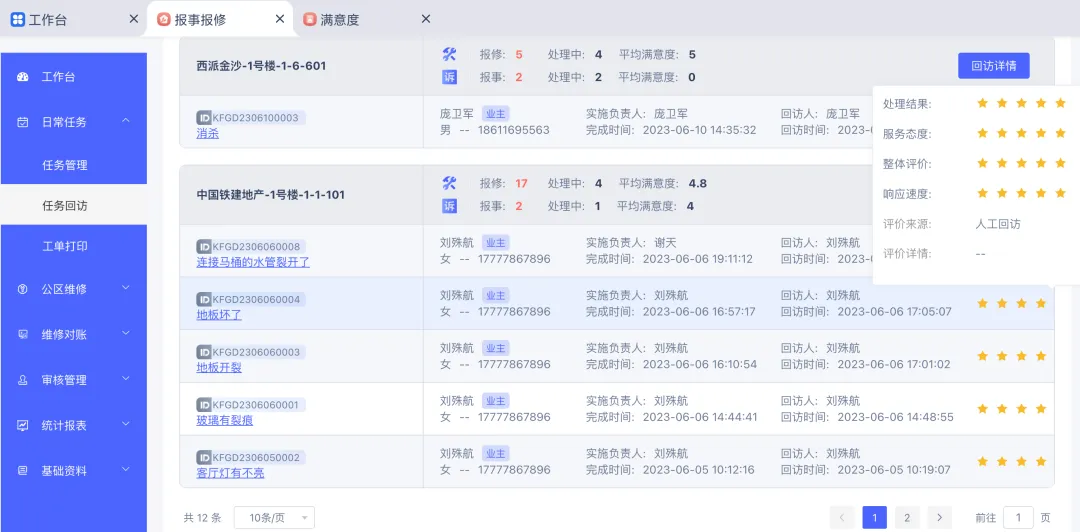Select 任务管理 in the sidebar

[x=65, y=165]
